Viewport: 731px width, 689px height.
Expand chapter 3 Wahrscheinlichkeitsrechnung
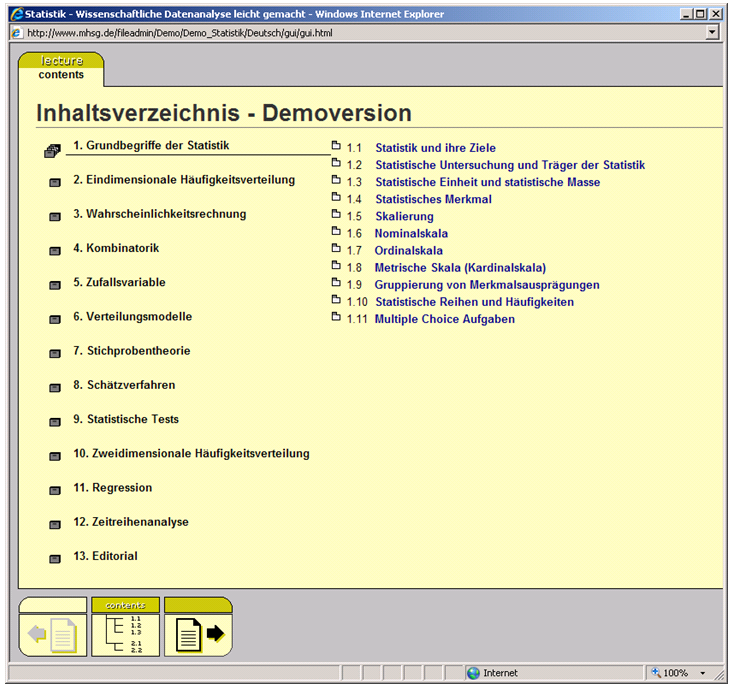click(159, 214)
